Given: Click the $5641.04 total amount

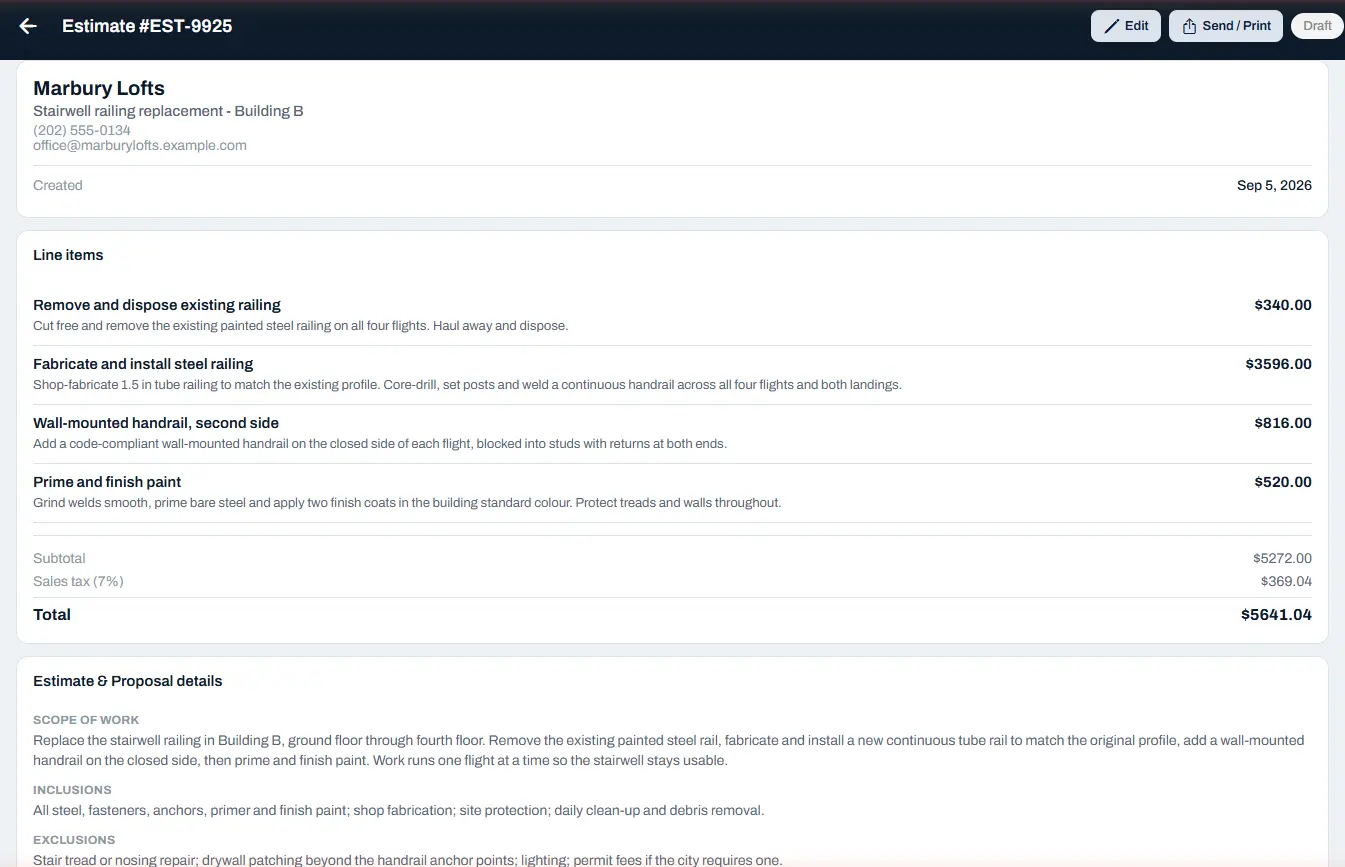Looking at the screenshot, I should 1276,615.
